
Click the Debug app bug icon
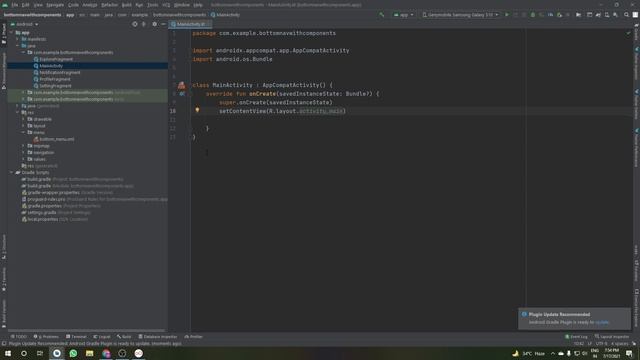[x=533, y=15]
